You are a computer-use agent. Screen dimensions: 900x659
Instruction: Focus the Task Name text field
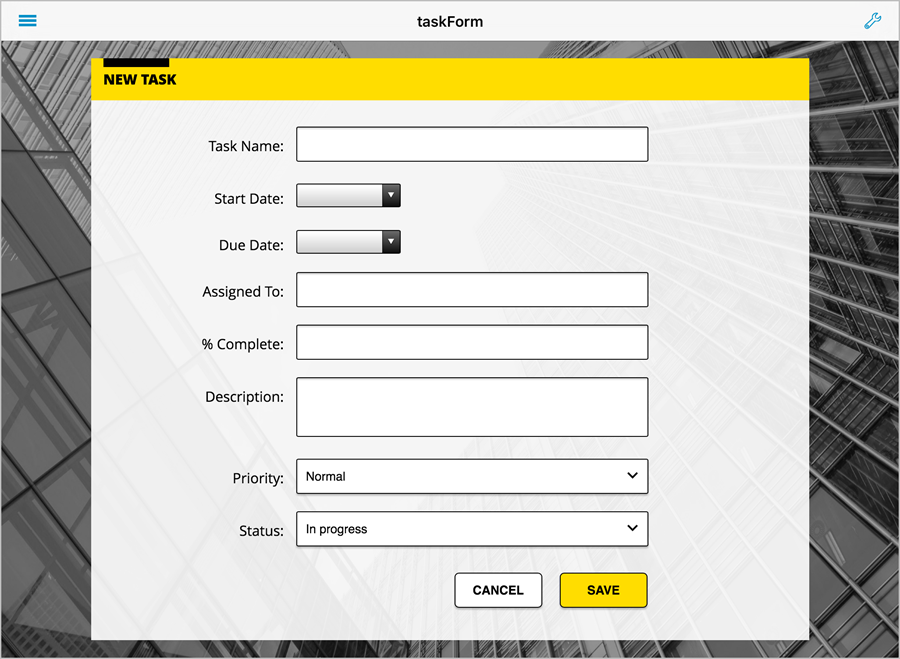click(472, 144)
